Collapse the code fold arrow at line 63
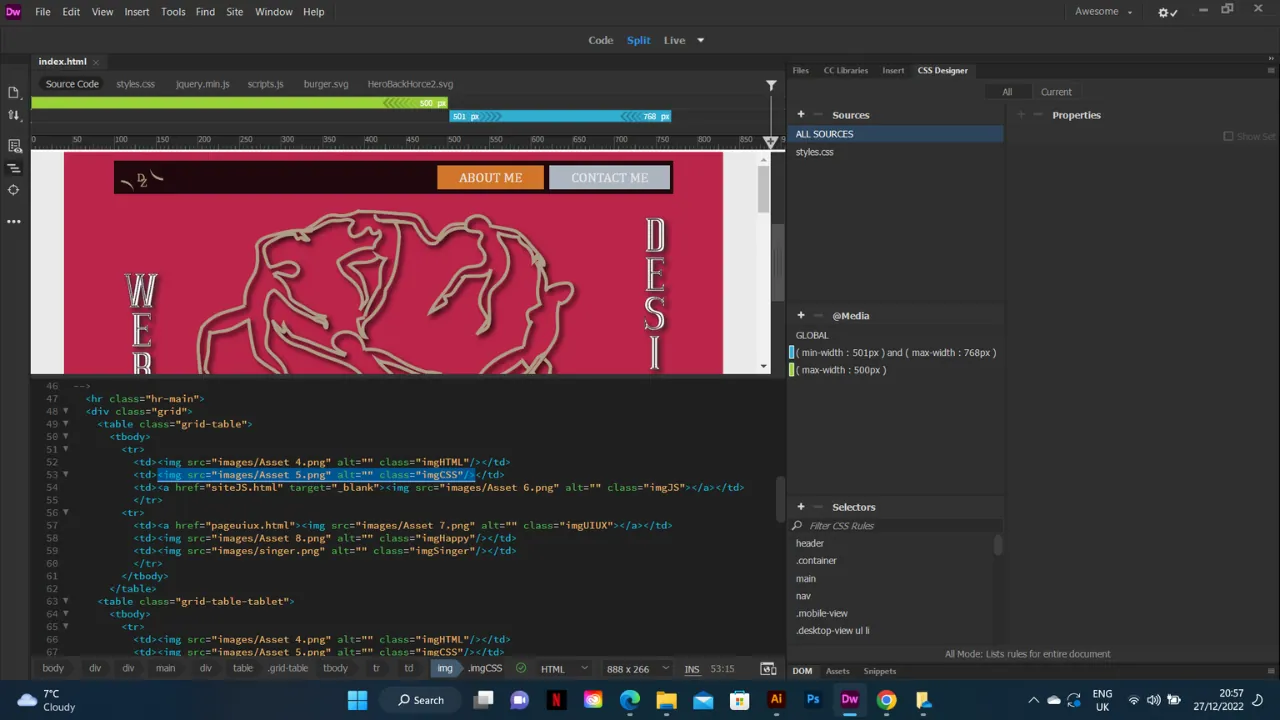The height and width of the screenshot is (720, 1280). (66, 601)
